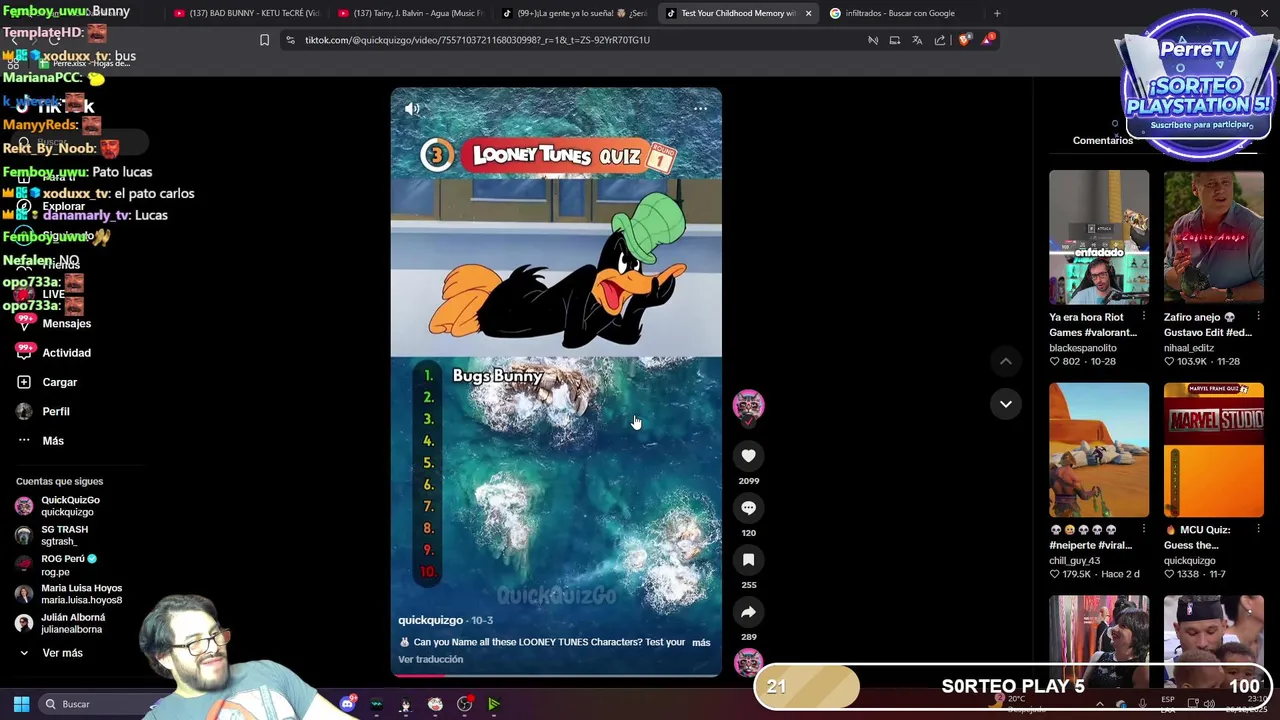
Task: Open options dots on #neiperte card
Action: pos(1144,530)
